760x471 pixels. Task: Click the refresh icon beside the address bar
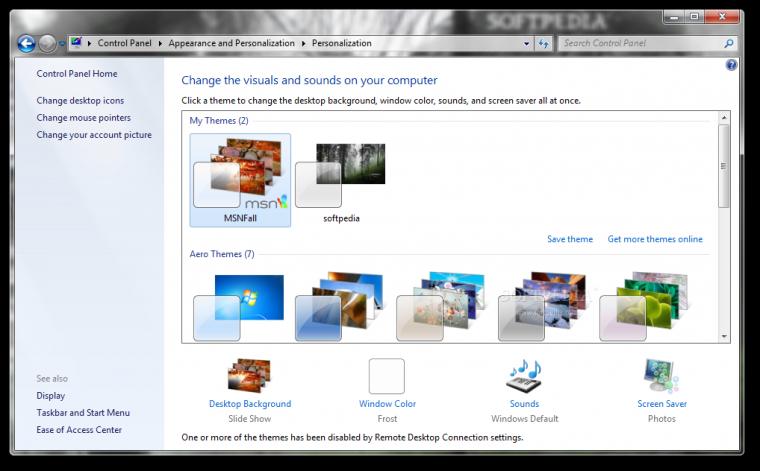coord(543,44)
